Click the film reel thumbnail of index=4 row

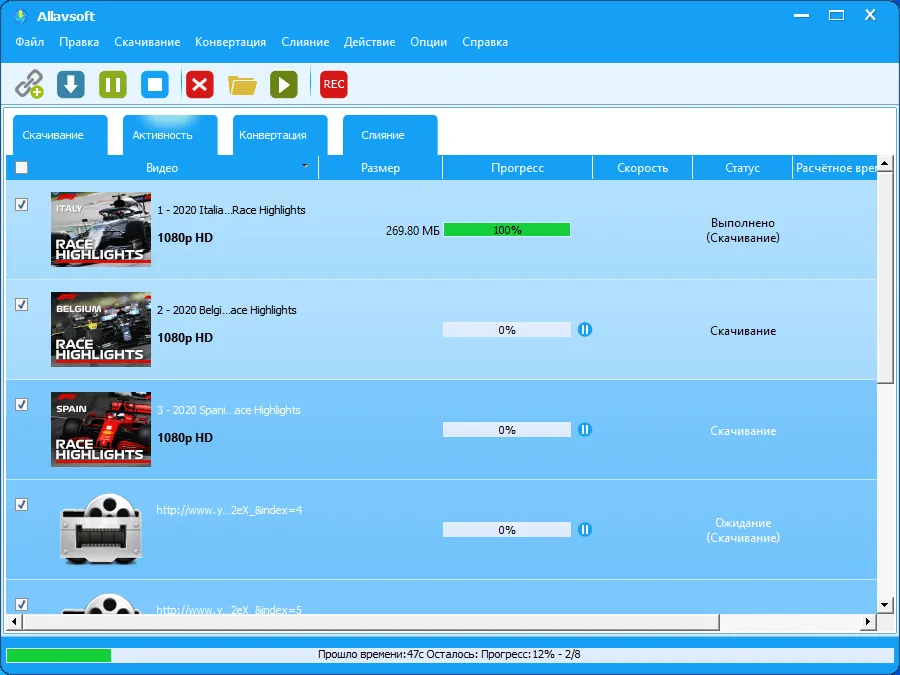[101, 529]
